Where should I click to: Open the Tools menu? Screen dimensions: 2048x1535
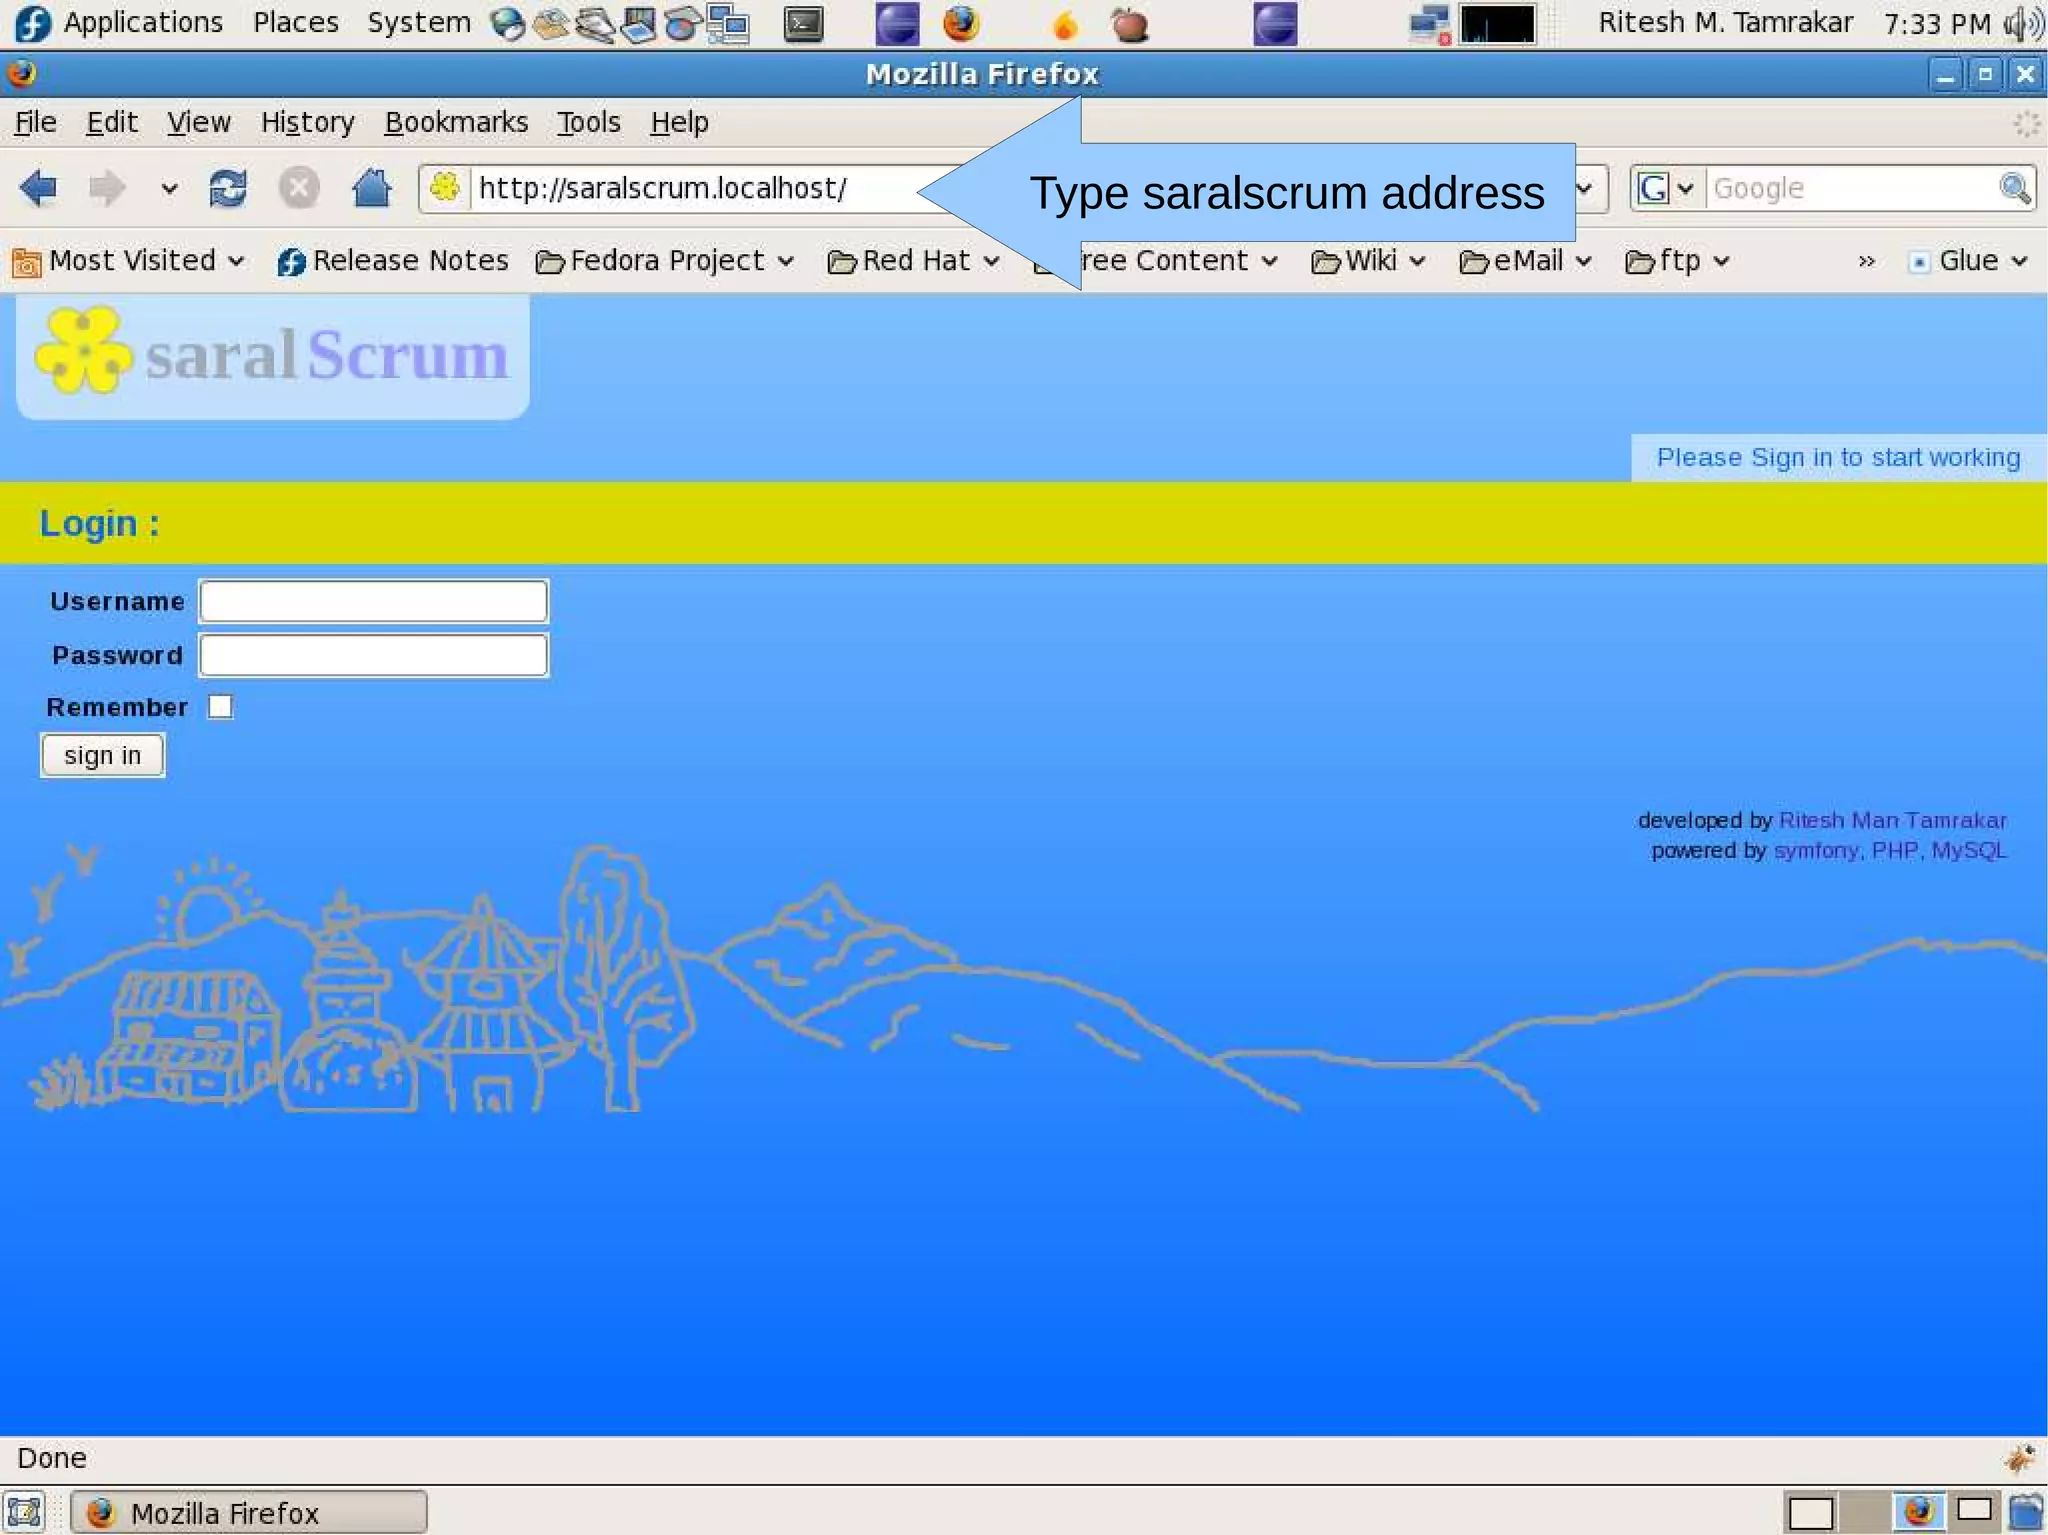pos(588,122)
